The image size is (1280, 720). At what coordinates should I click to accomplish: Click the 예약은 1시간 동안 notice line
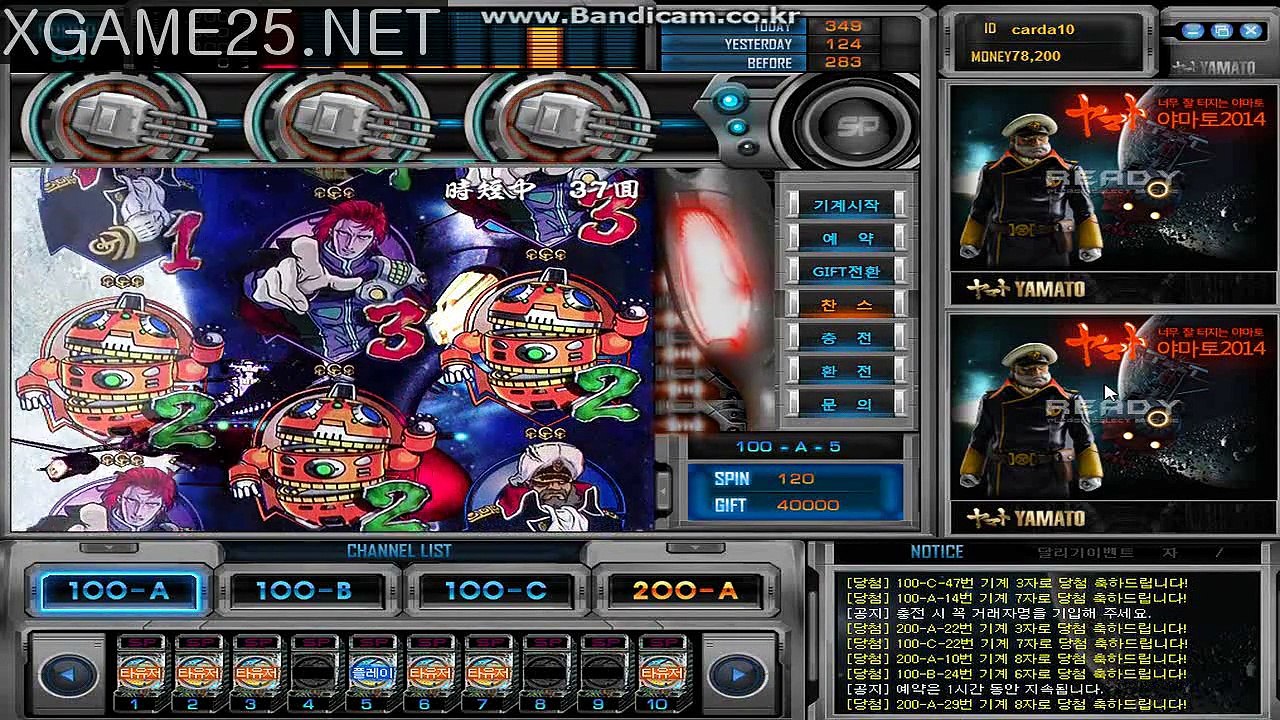(x=974, y=690)
